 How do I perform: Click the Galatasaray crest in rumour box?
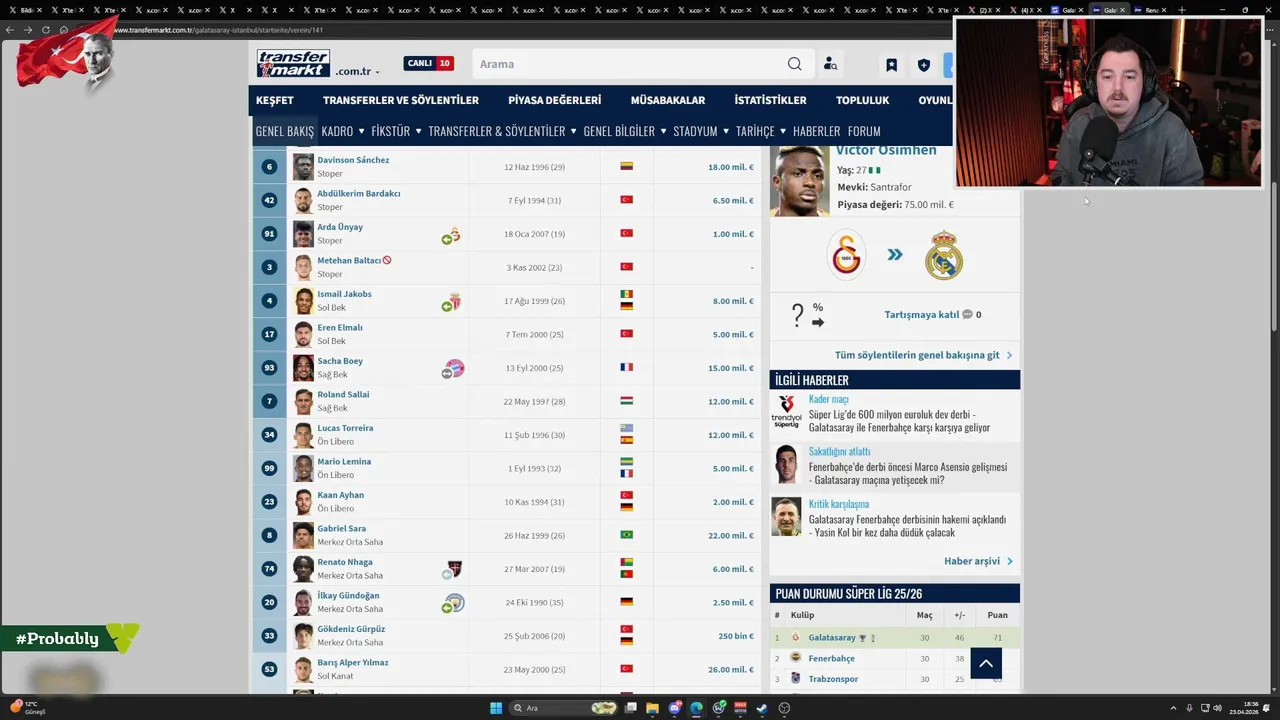(x=846, y=255)
